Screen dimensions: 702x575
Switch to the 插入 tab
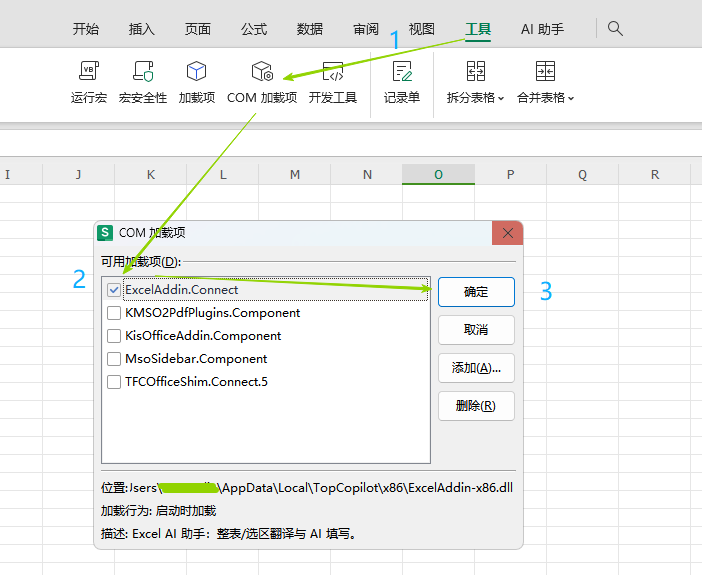coord(141,29)
